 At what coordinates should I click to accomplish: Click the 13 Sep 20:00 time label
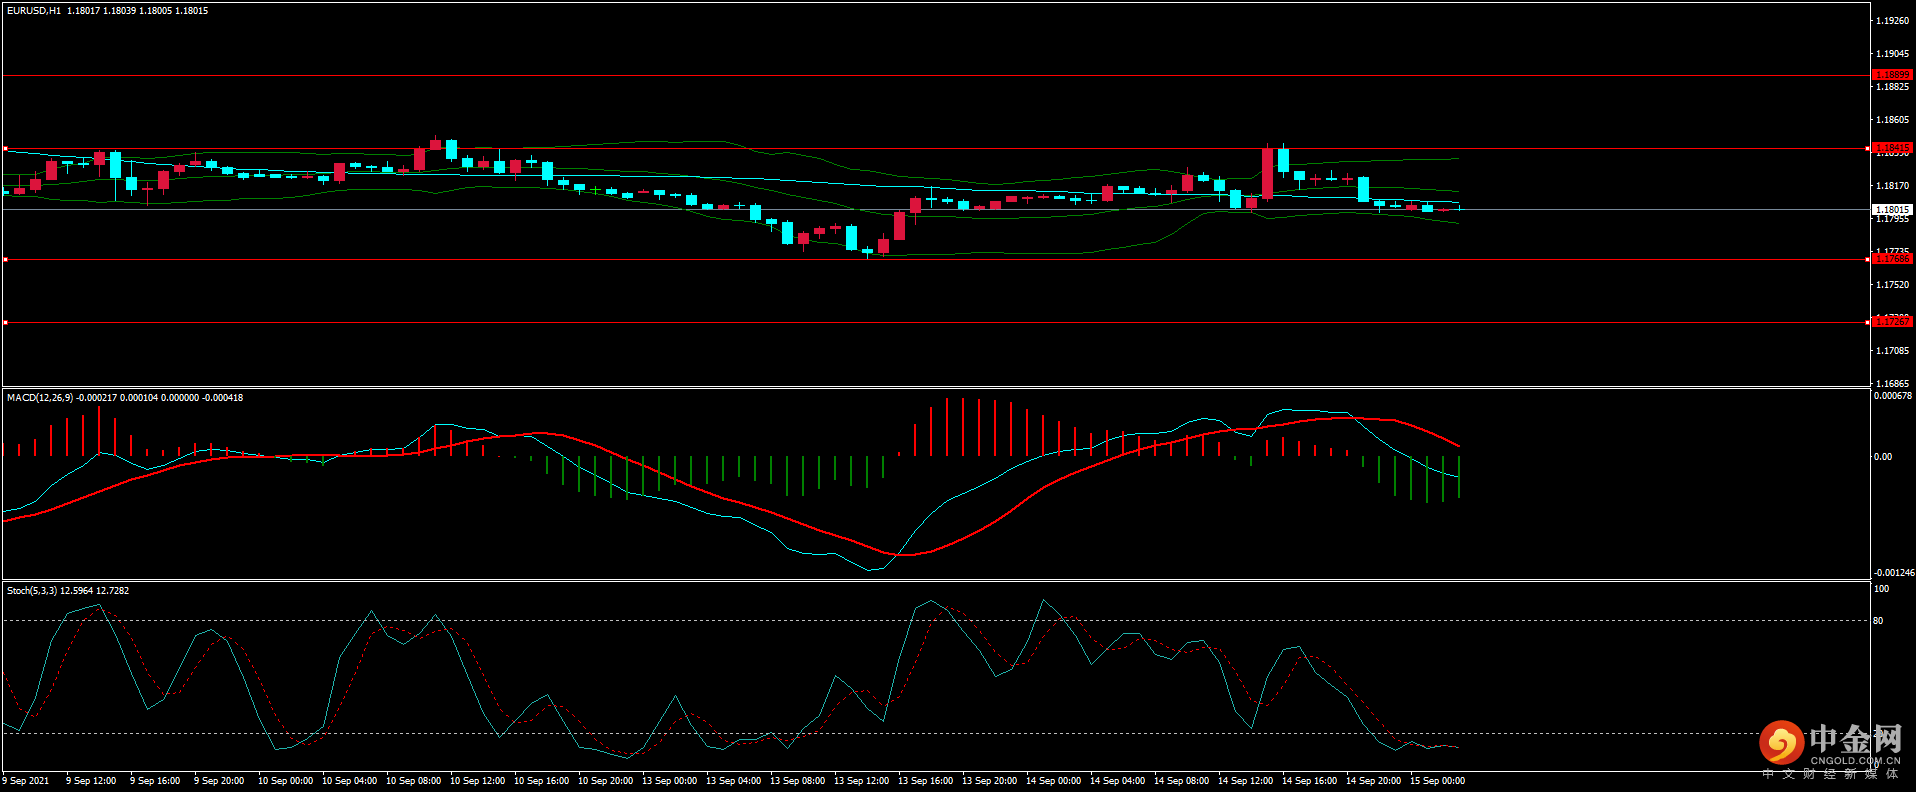tap(989, 781)
